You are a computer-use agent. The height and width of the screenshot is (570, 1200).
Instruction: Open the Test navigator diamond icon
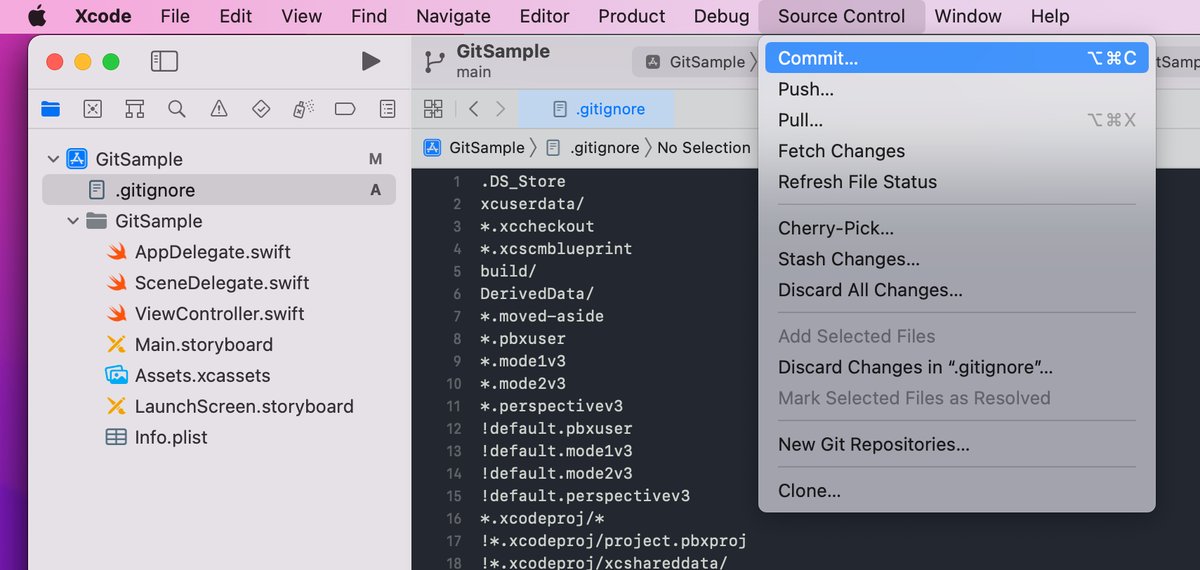pos(261,109)
